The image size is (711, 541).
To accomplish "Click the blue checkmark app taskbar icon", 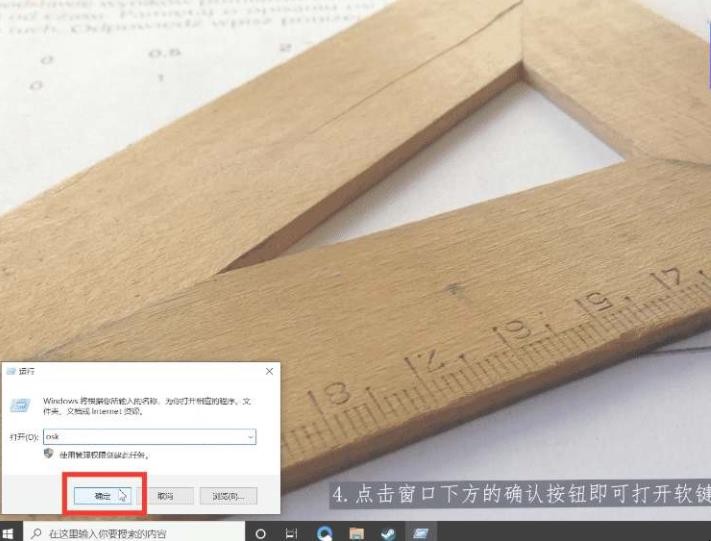I will [388, 533].
